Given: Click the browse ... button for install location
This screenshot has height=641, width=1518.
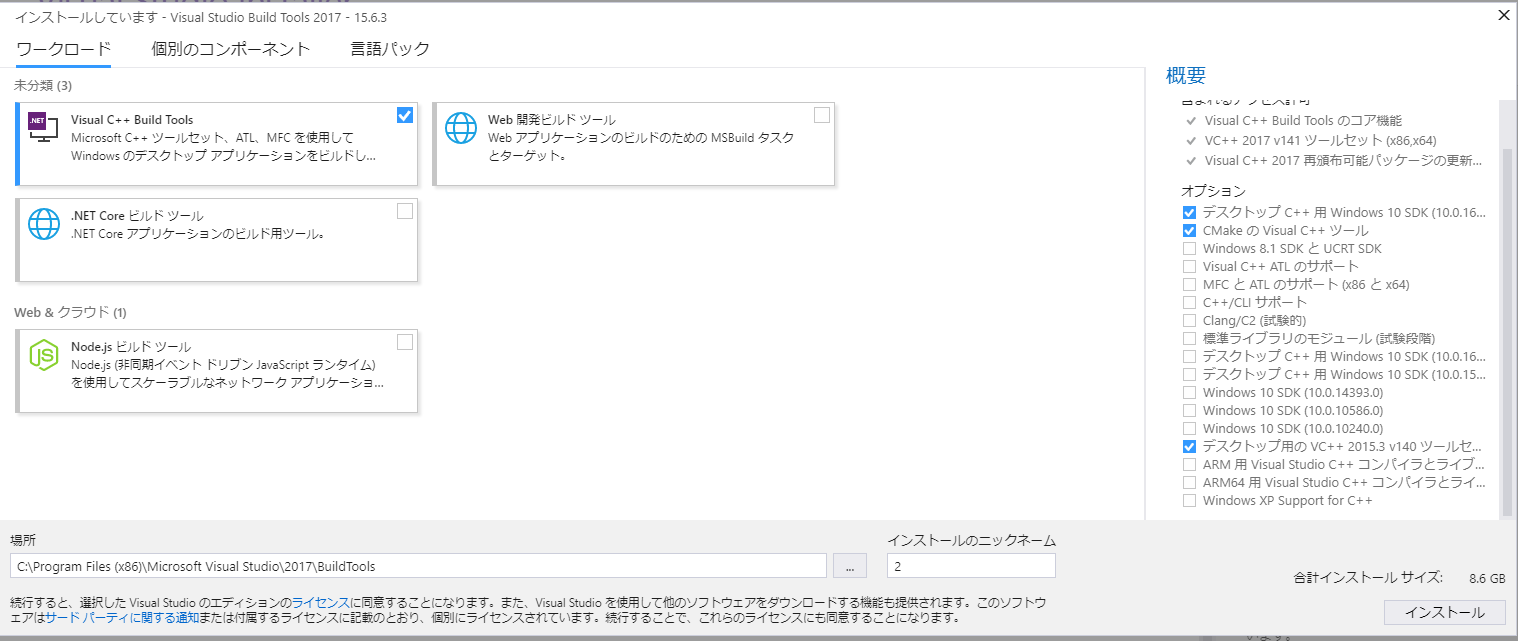Looking at the screenshot, I should tap(849, 565).
